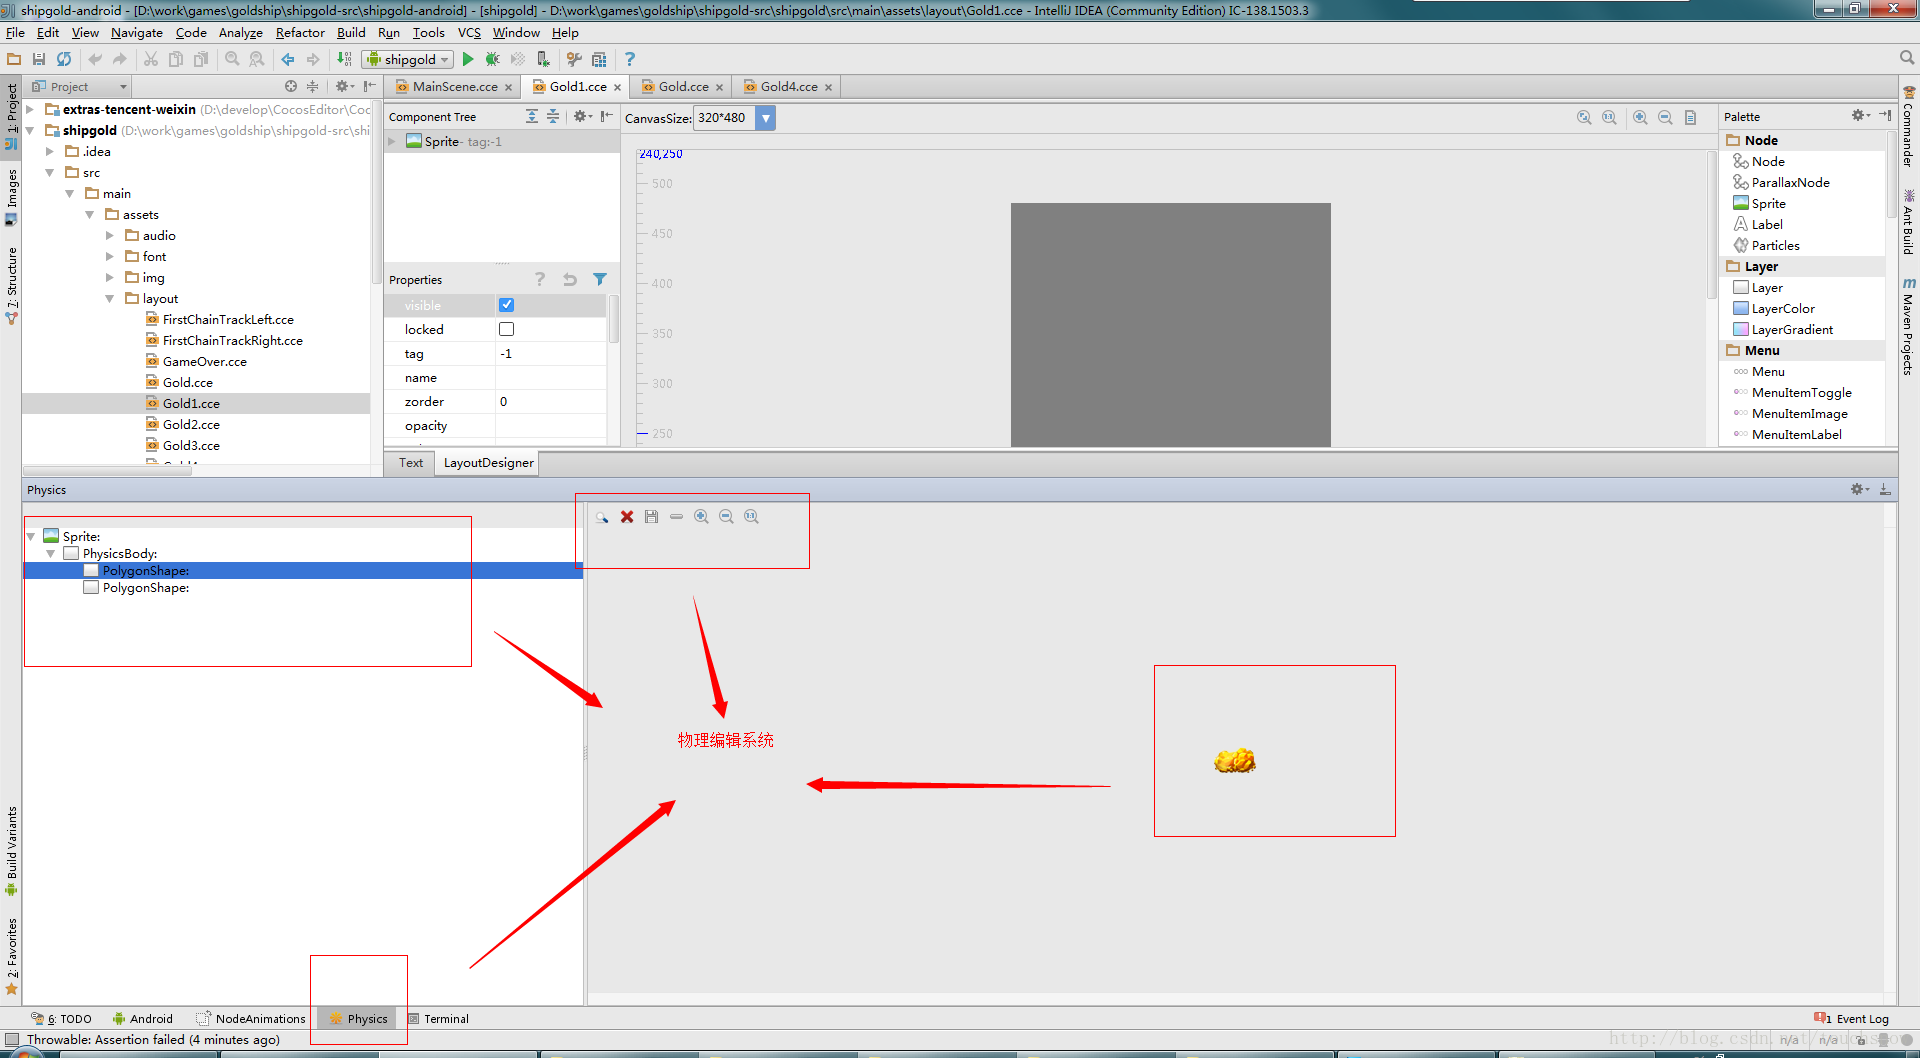1920x1058 pixels.
Task: Zoom out on physics editor view
Action: coord(726,517)
